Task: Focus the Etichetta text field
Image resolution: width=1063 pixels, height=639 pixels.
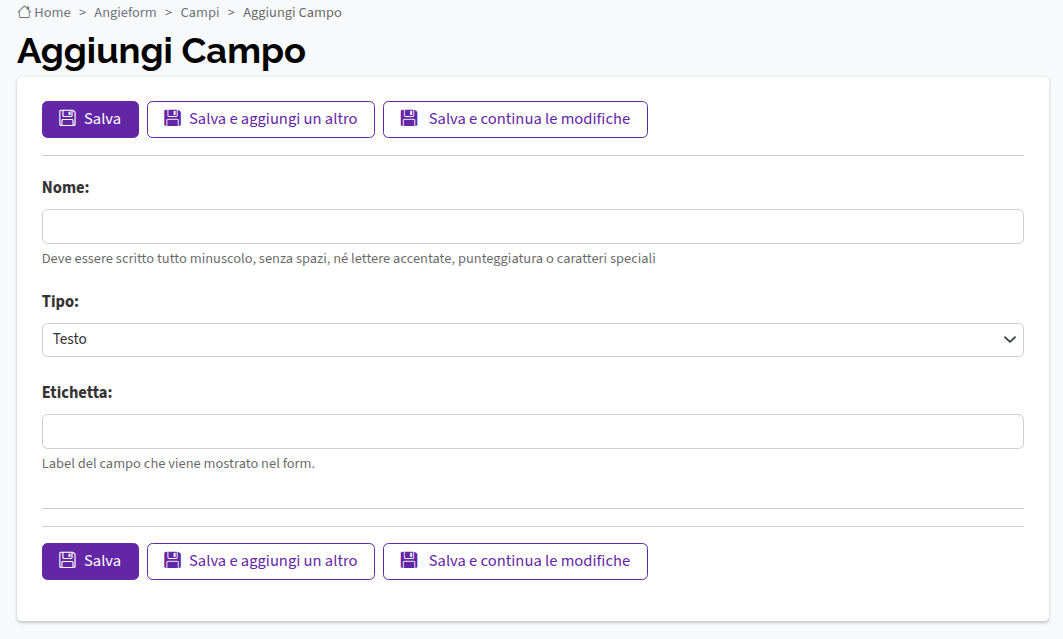Action: [x=533, y=432]
